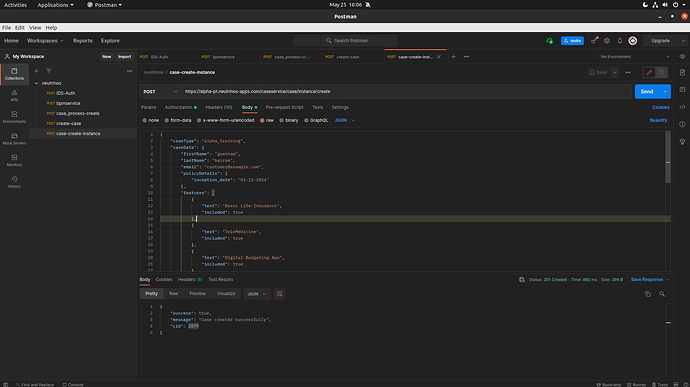Open the No Environment dropdown
690x387 pixels.
tap(635, 57)
